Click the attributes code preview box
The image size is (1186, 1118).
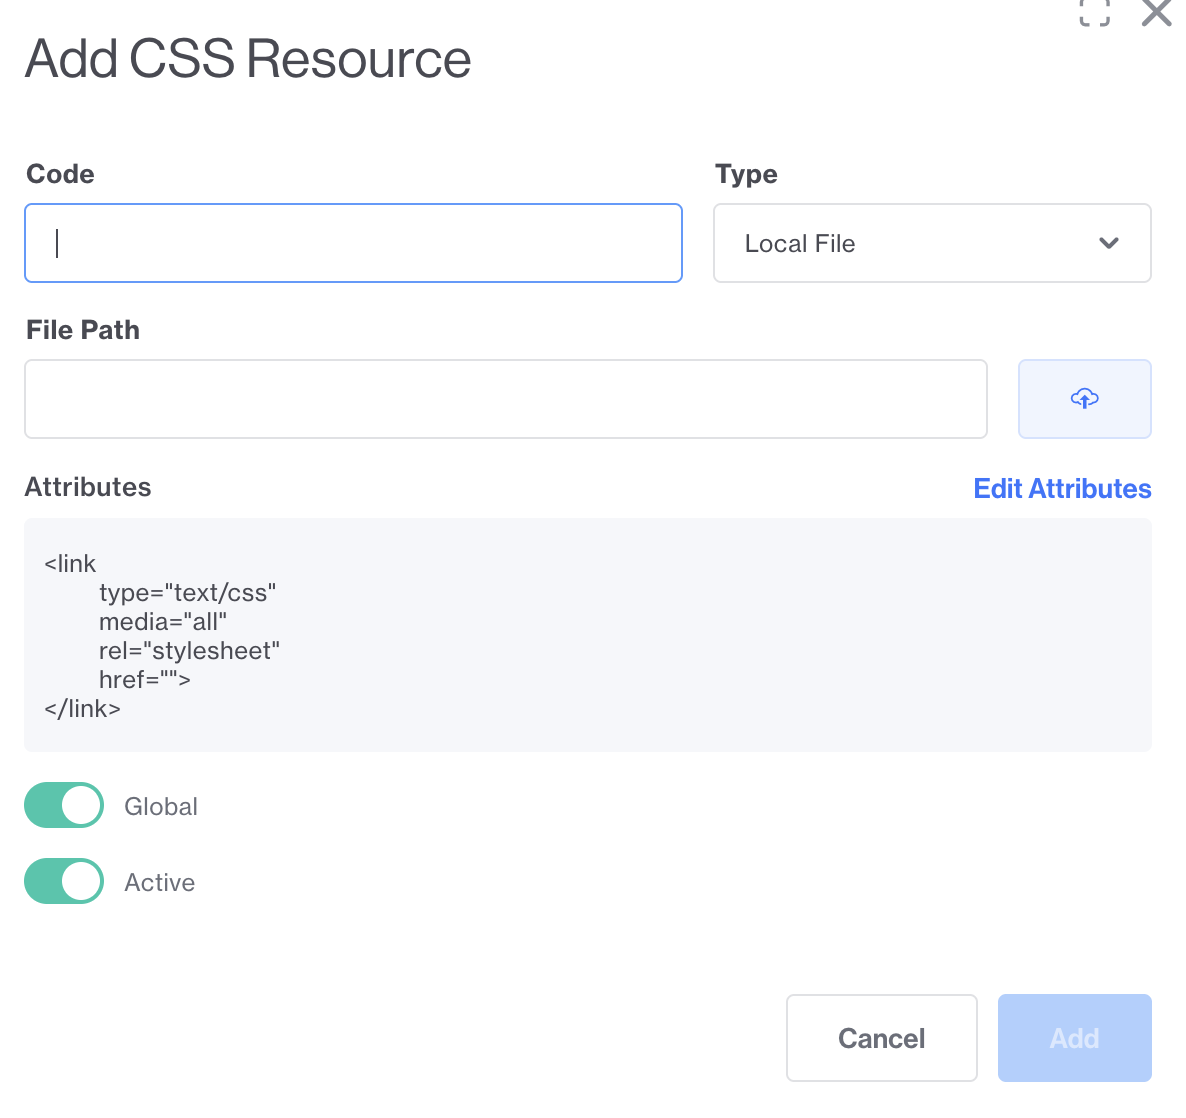pos(587,634)
